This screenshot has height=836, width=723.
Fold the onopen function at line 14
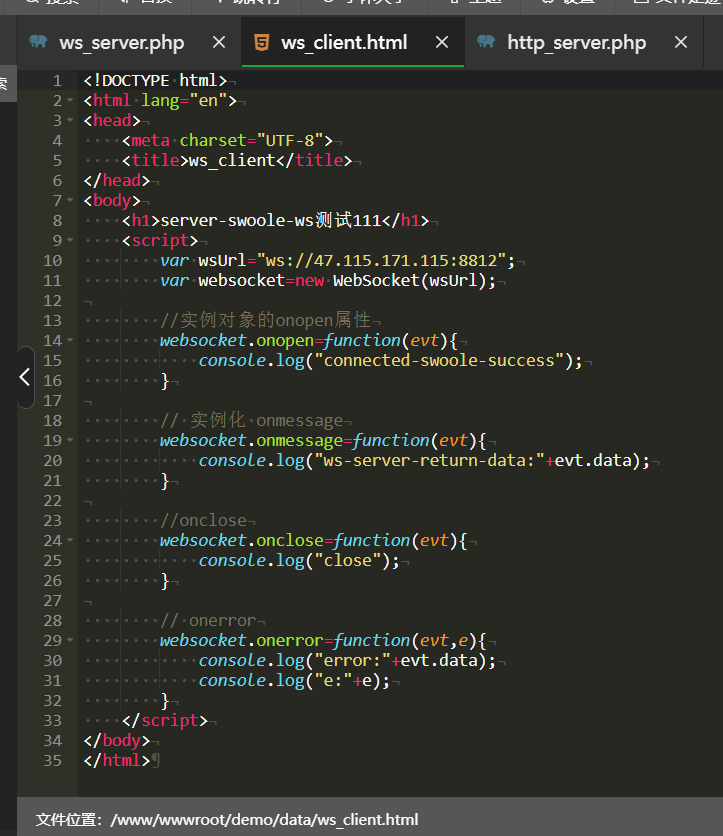click(70, 340)
